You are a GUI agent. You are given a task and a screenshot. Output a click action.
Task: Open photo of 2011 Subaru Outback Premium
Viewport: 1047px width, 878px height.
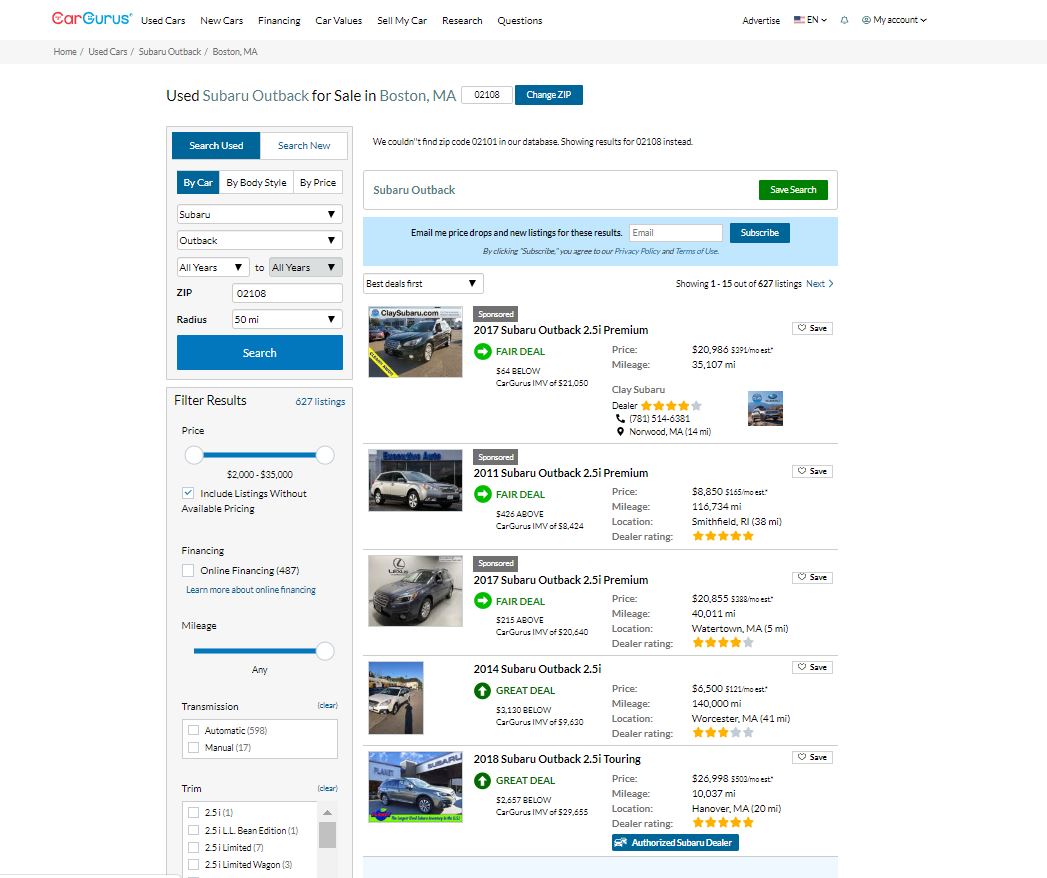click(x=415, y=480)
